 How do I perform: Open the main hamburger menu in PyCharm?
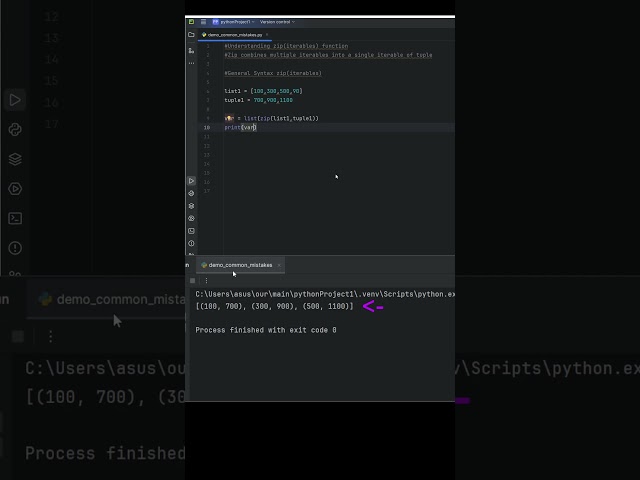(x=203, y=22)
